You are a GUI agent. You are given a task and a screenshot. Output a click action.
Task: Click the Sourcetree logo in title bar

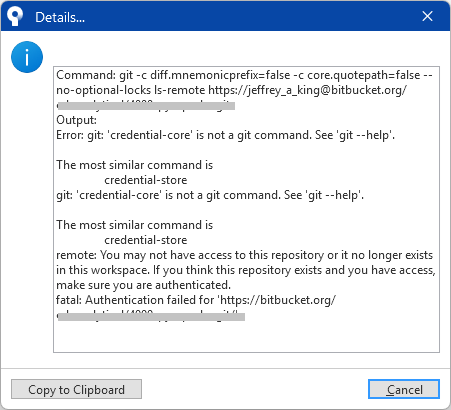(15, 16)
